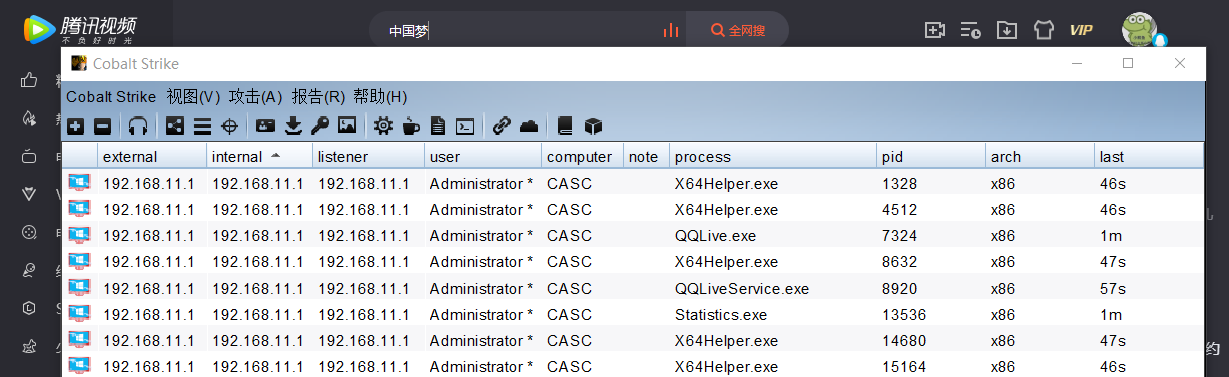
Task: Generate Windows executable via the gear icon
Action: pos(383,126)
